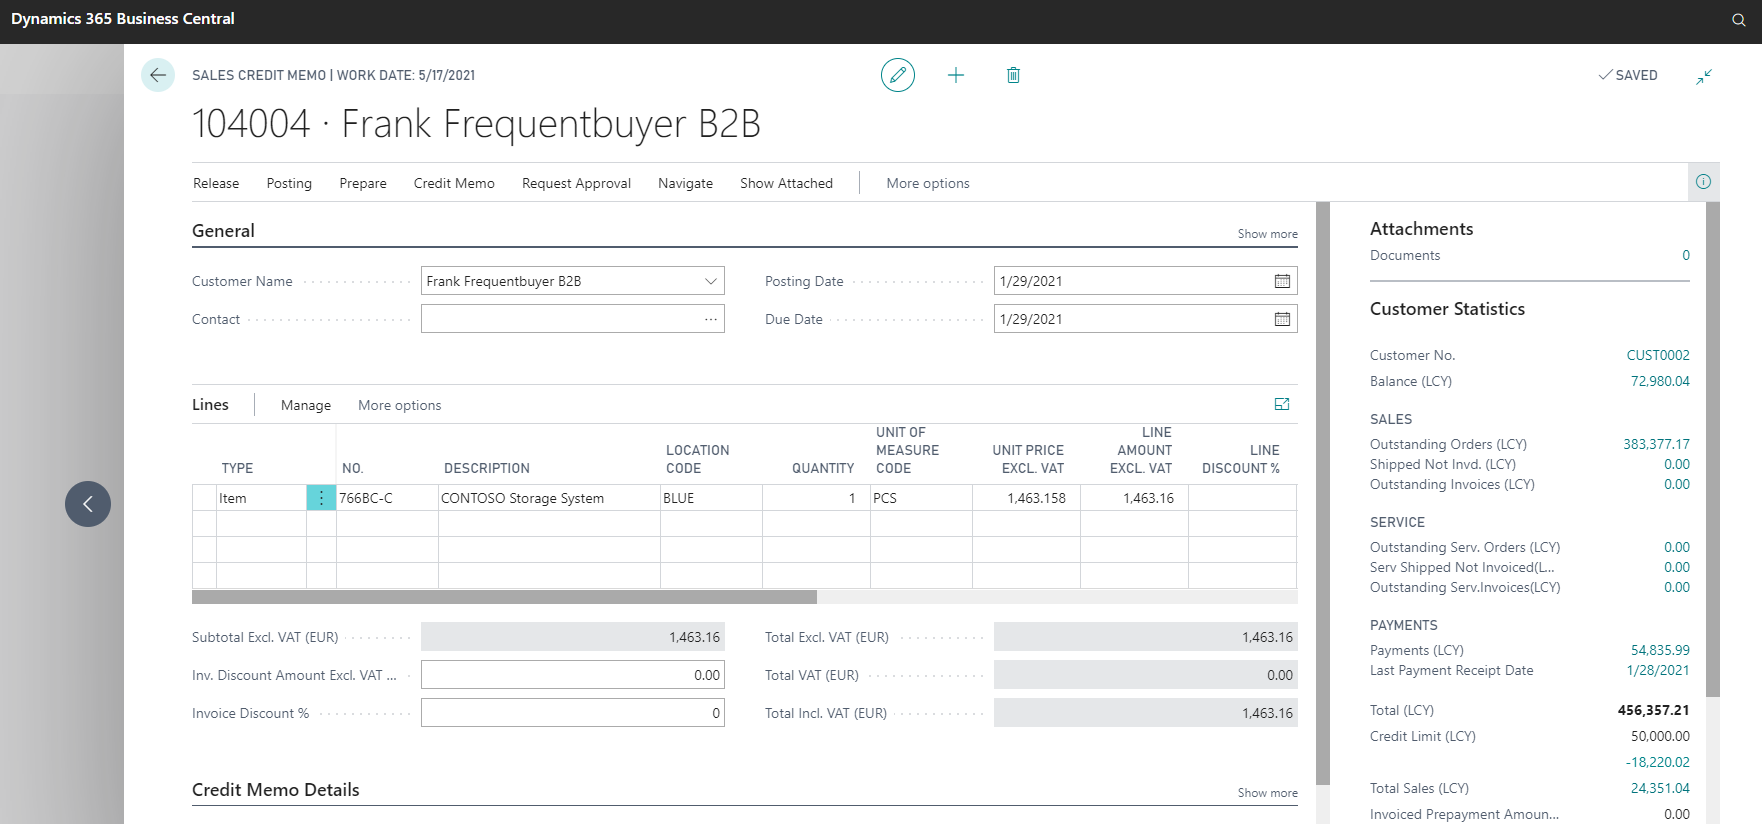Image resolution: width=1762 pixels, height=824 pixels.
Task: Open the Request Approval menu
Action: point(576,183)
